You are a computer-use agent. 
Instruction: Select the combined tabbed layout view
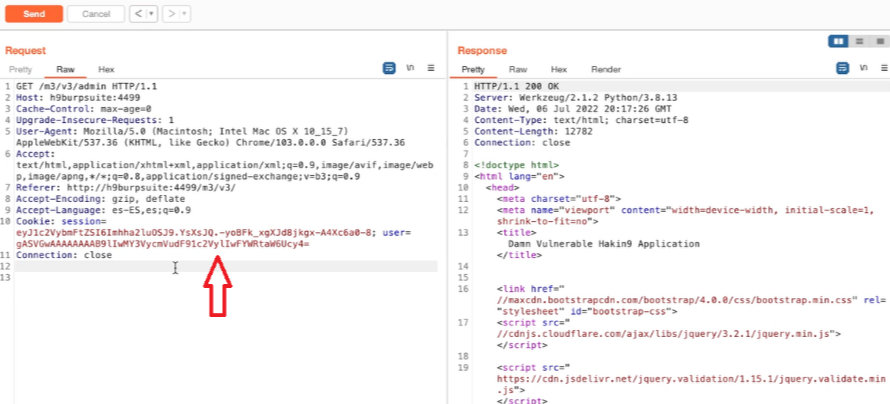click(x=880, y=41)
